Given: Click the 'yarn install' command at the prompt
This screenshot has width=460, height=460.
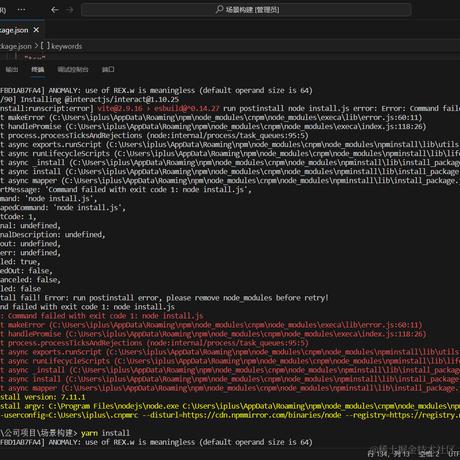Looking at the screenshot, I should pos(105,433).
